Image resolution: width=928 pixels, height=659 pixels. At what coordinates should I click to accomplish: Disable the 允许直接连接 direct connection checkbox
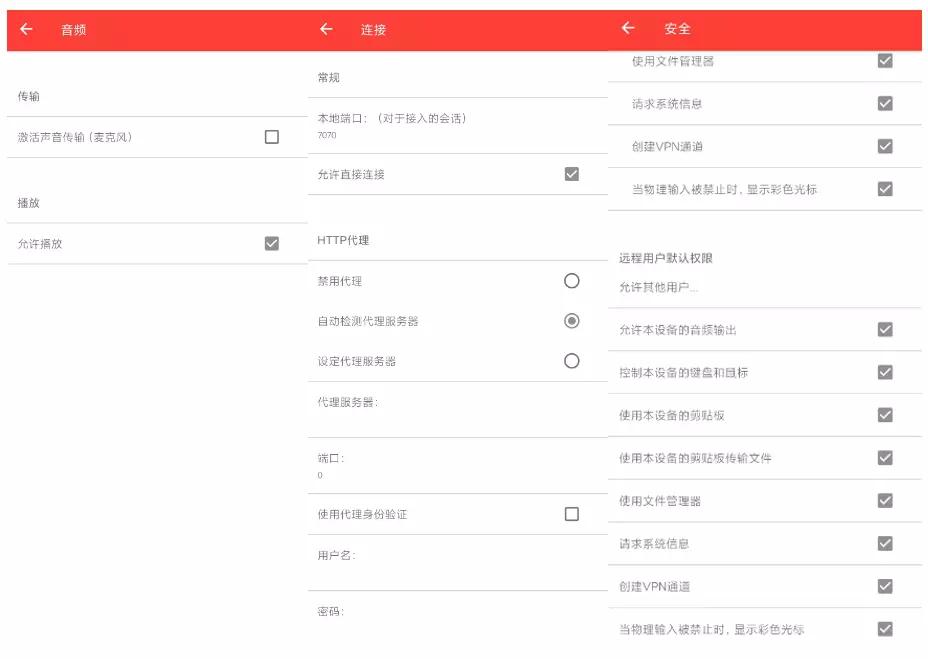click(x=571, y=173)
